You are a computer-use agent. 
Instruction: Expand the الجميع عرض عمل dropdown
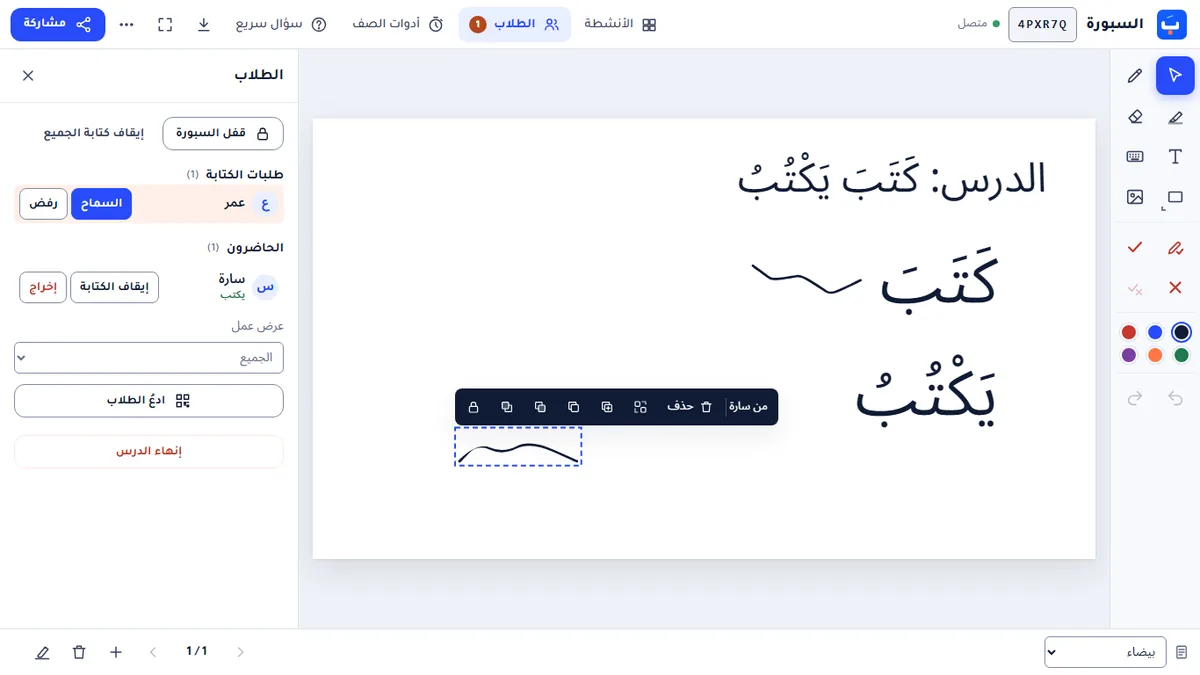tap(149, 357)
